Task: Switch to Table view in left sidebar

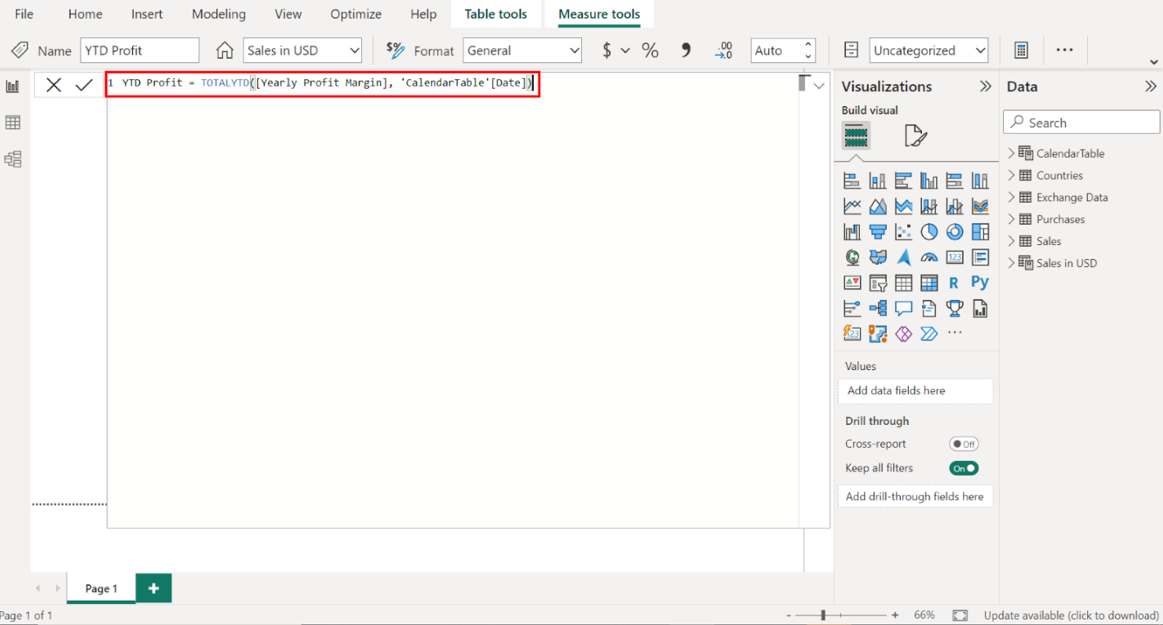Action: 13,123
